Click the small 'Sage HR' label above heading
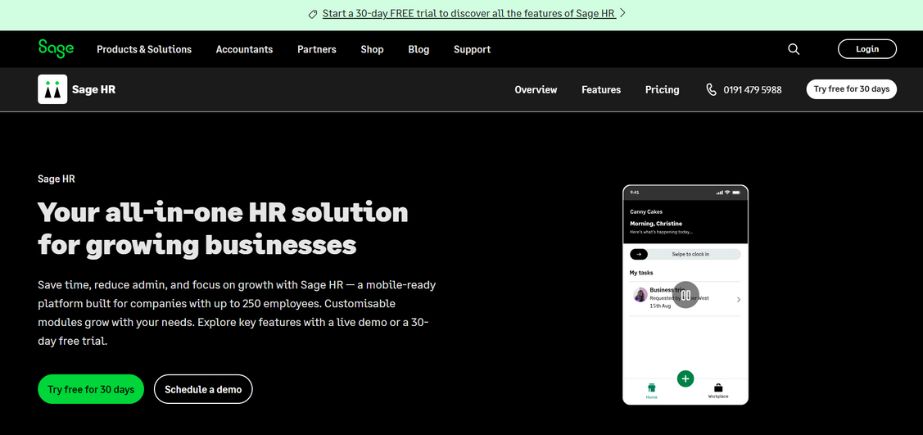 pos(57,179)
